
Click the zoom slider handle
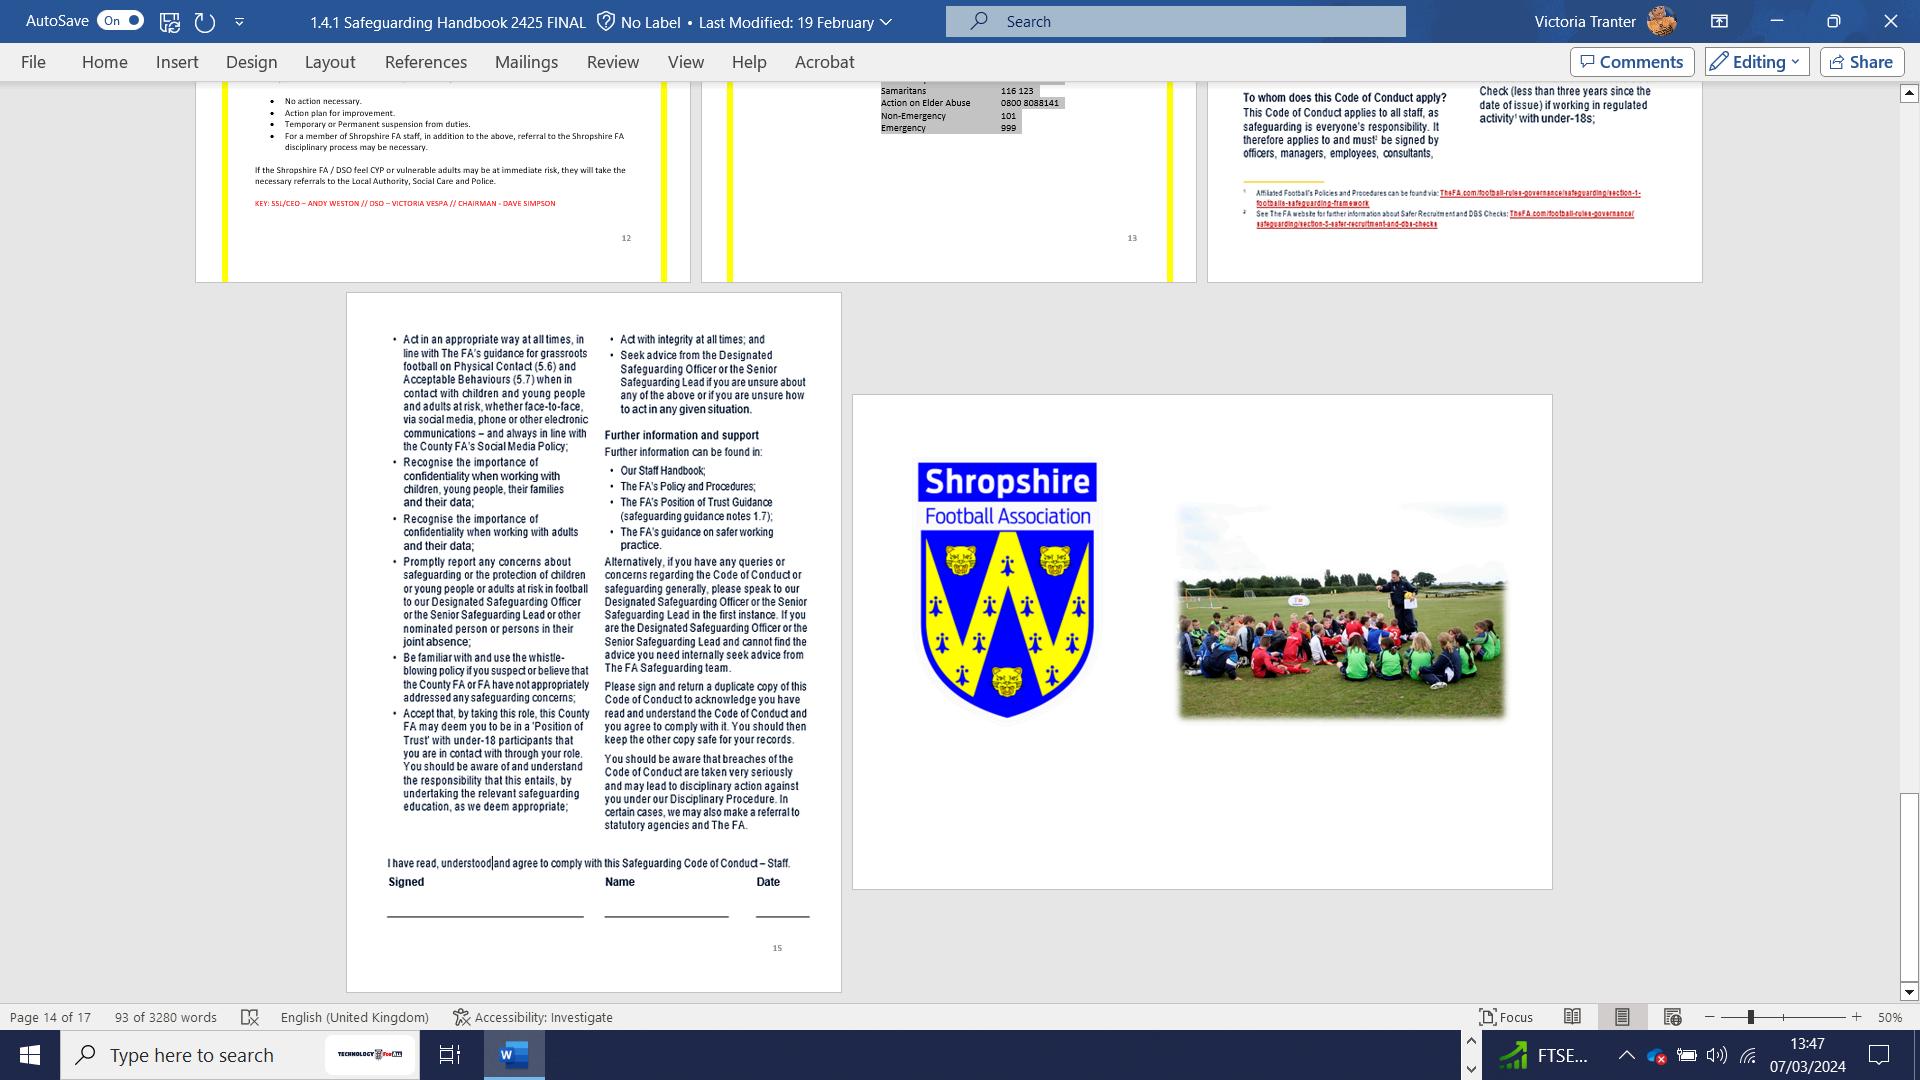click(1750, 1017)
